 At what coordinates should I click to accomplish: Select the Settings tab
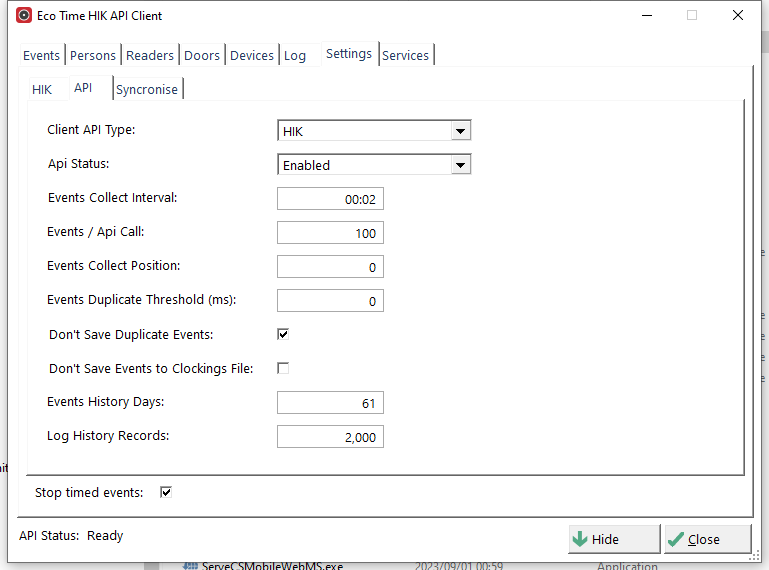(349, 53)
